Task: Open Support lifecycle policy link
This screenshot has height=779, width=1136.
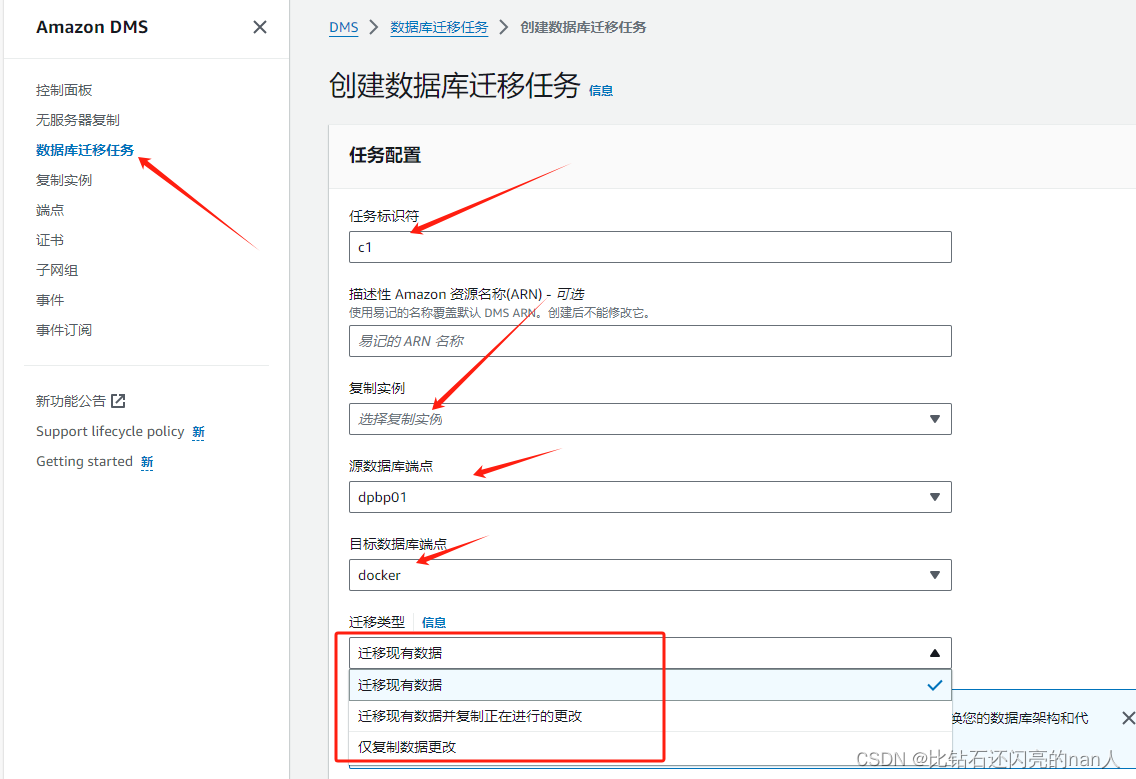Action: coord(110,431)
